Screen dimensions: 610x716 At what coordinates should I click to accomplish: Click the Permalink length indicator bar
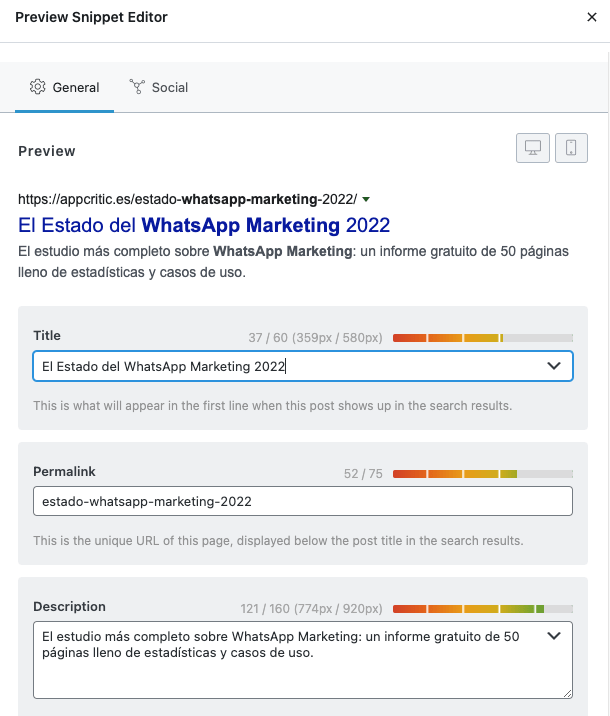tap(483, 473)
